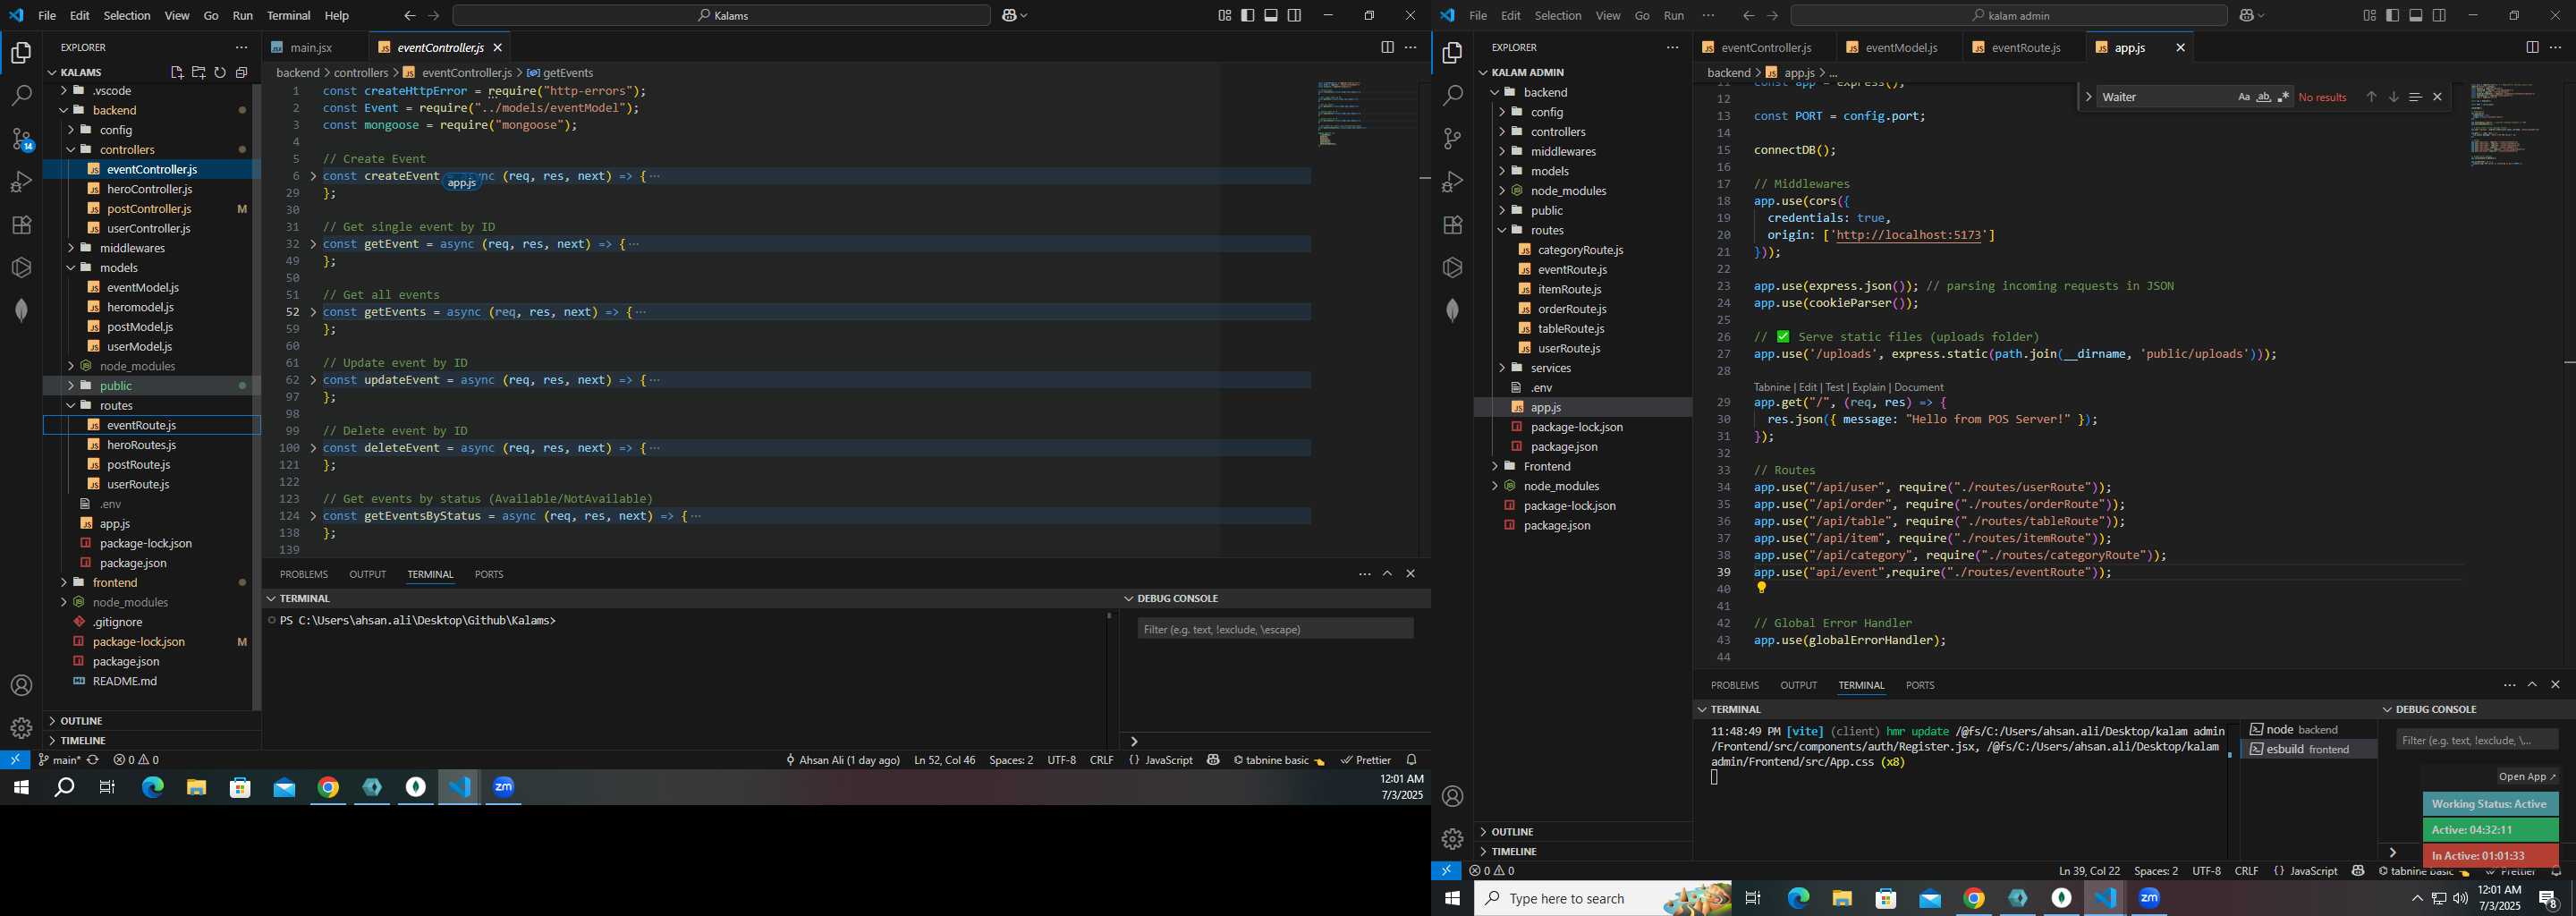The width and height of the screenshot is (2576, 916).
Task: Click New Folder icon in KALAMS explorer
Action: coord(198,72)
